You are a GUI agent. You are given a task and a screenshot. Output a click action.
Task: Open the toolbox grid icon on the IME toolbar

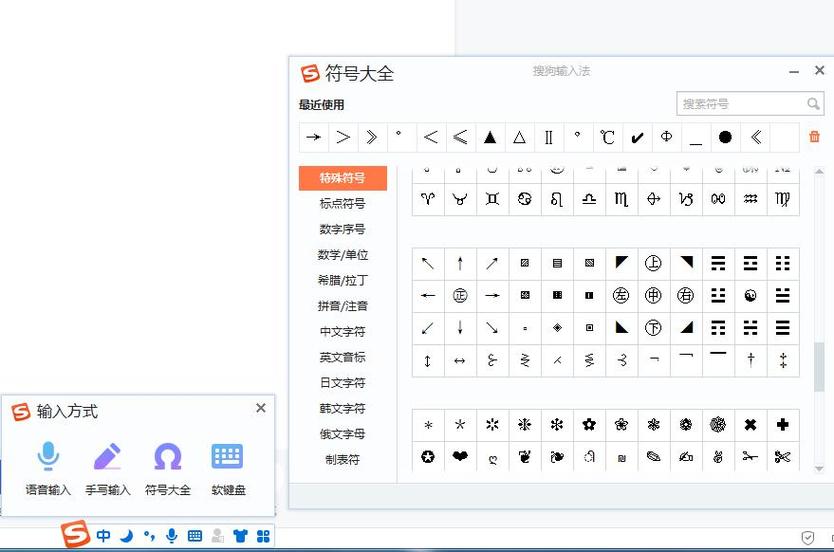(263, 536)
